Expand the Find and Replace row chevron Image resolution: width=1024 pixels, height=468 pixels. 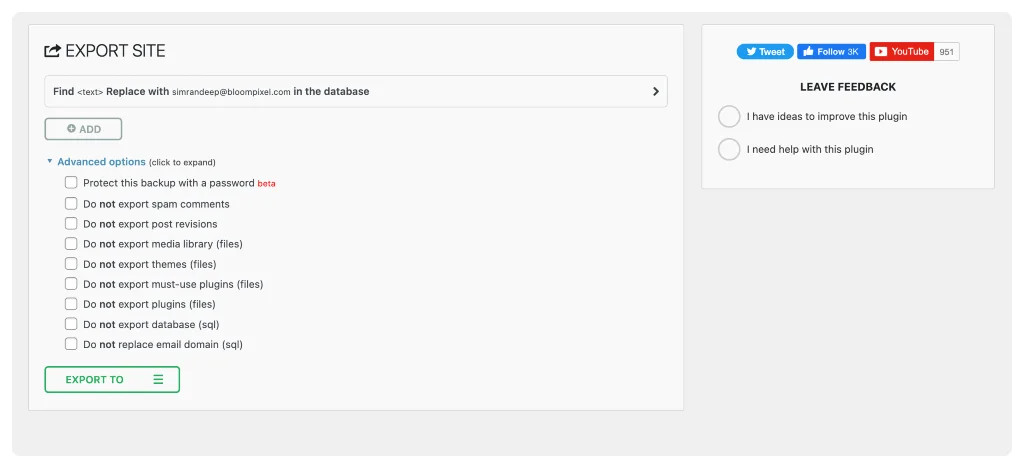click(x=655, y=91)
